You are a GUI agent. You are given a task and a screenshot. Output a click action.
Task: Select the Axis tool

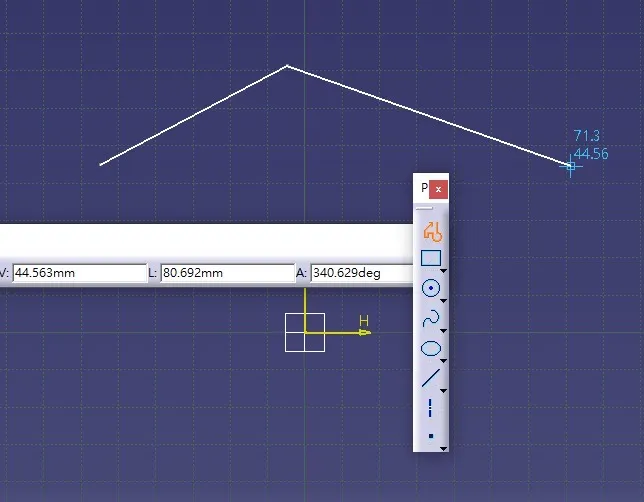click(x=430, y=408)
